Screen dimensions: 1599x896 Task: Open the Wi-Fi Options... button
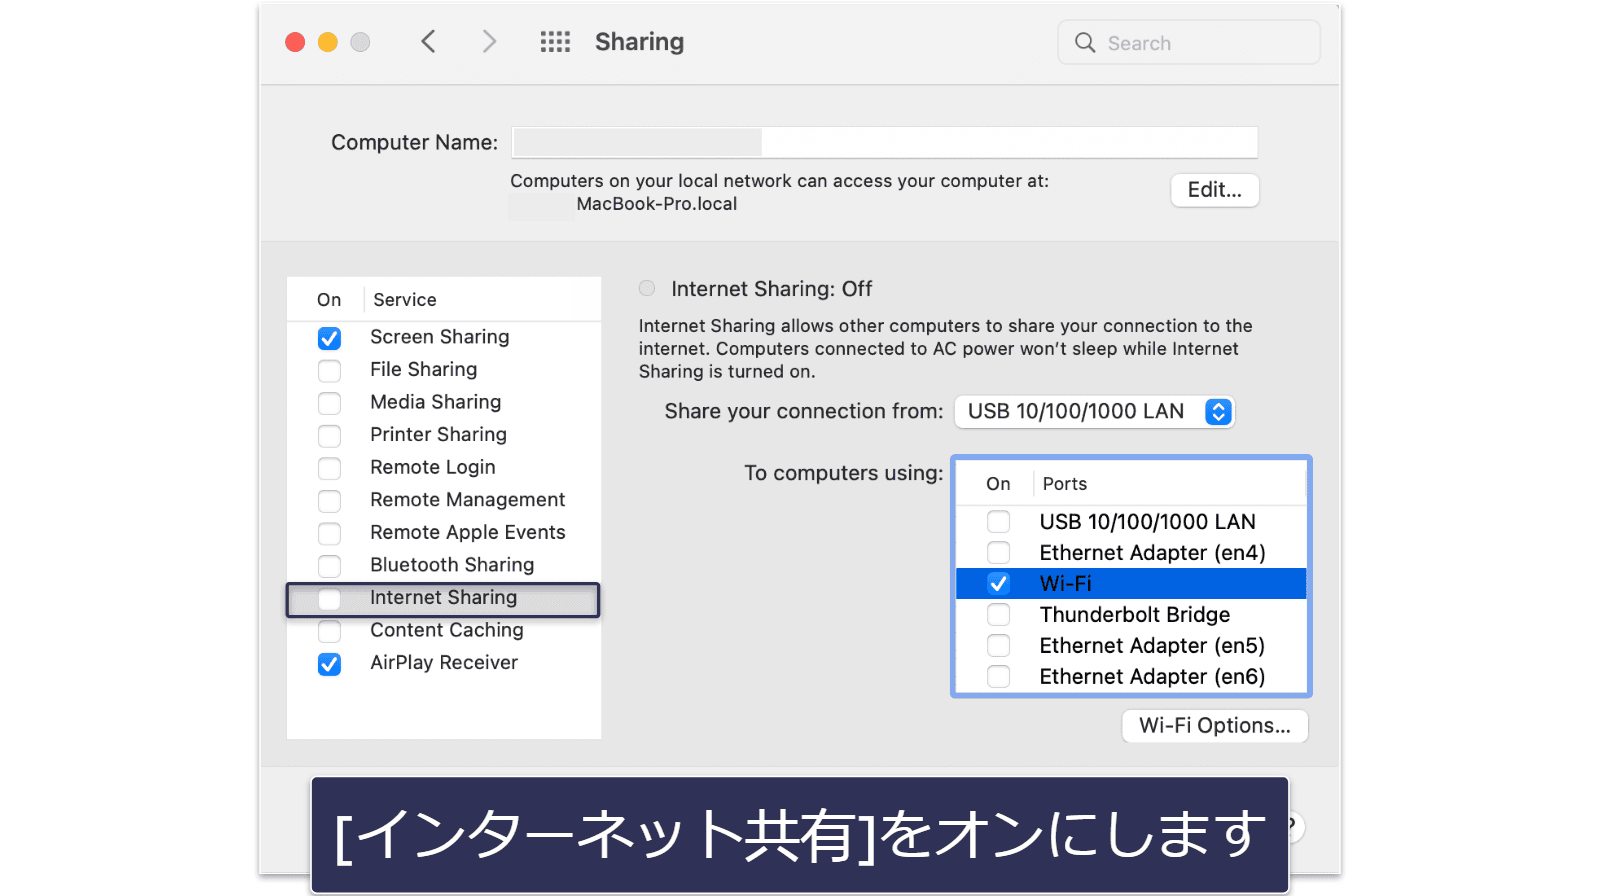[1214, 726]
